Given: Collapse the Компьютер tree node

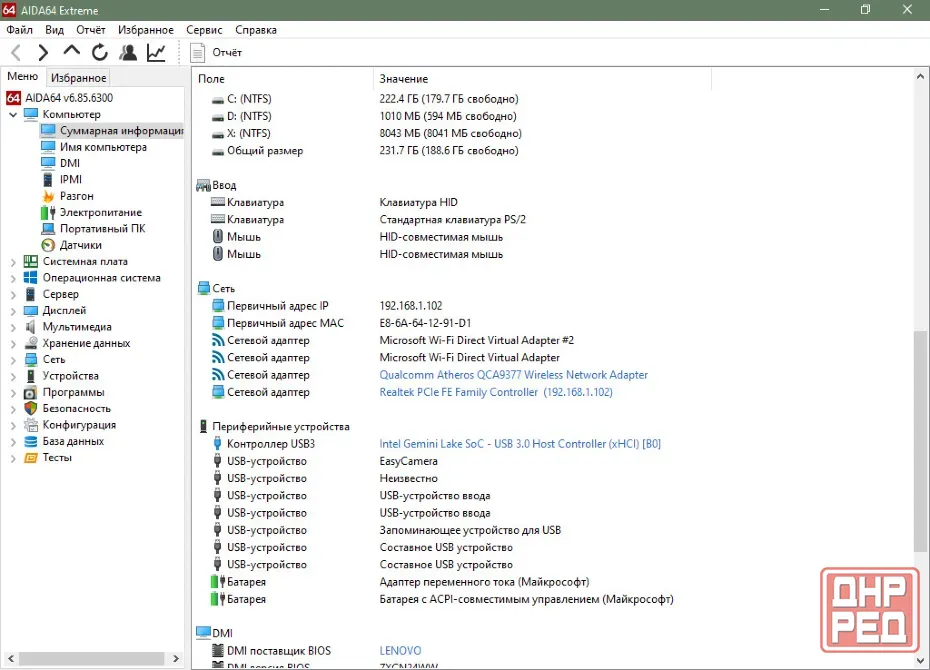Looking at the screenshot, I should 13,114.
